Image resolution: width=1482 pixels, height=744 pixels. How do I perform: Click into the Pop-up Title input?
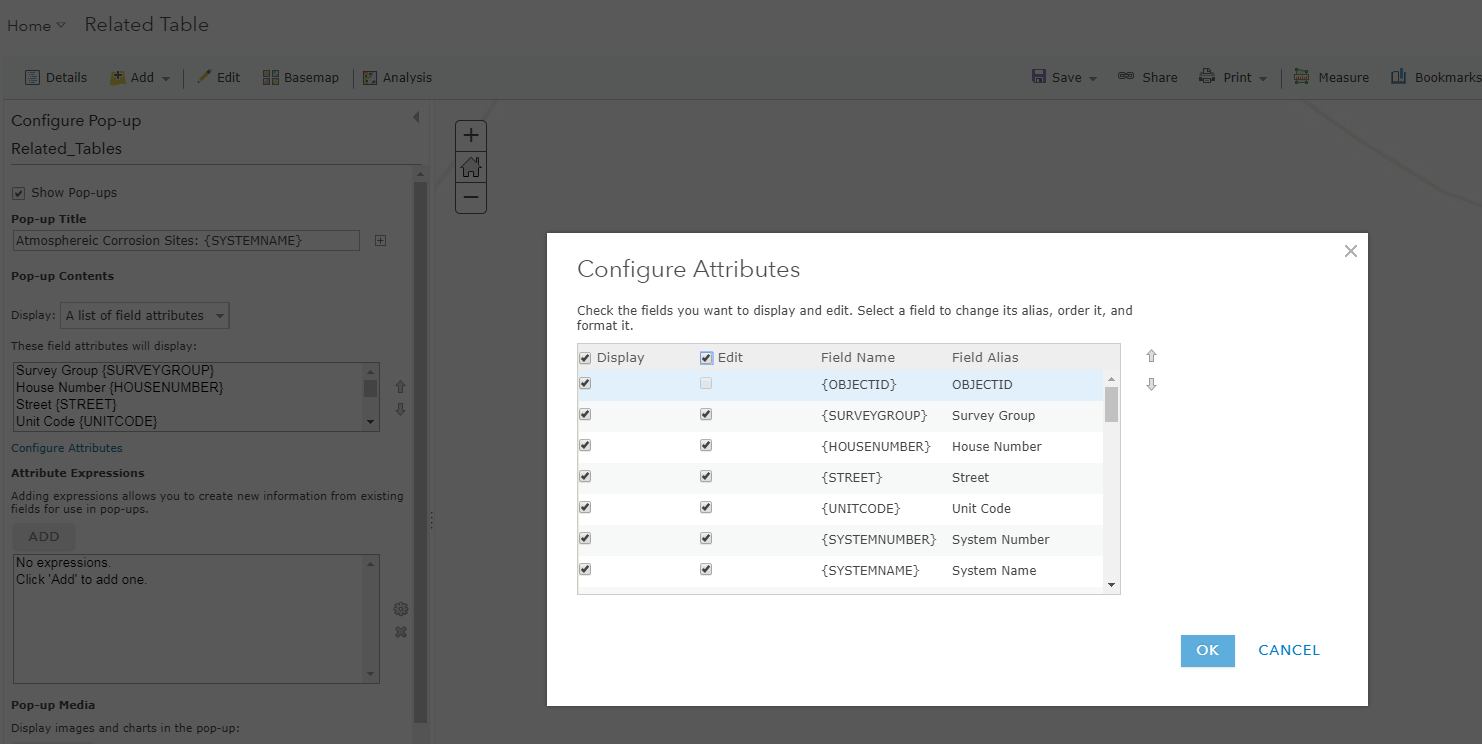[x=186, y=241]
